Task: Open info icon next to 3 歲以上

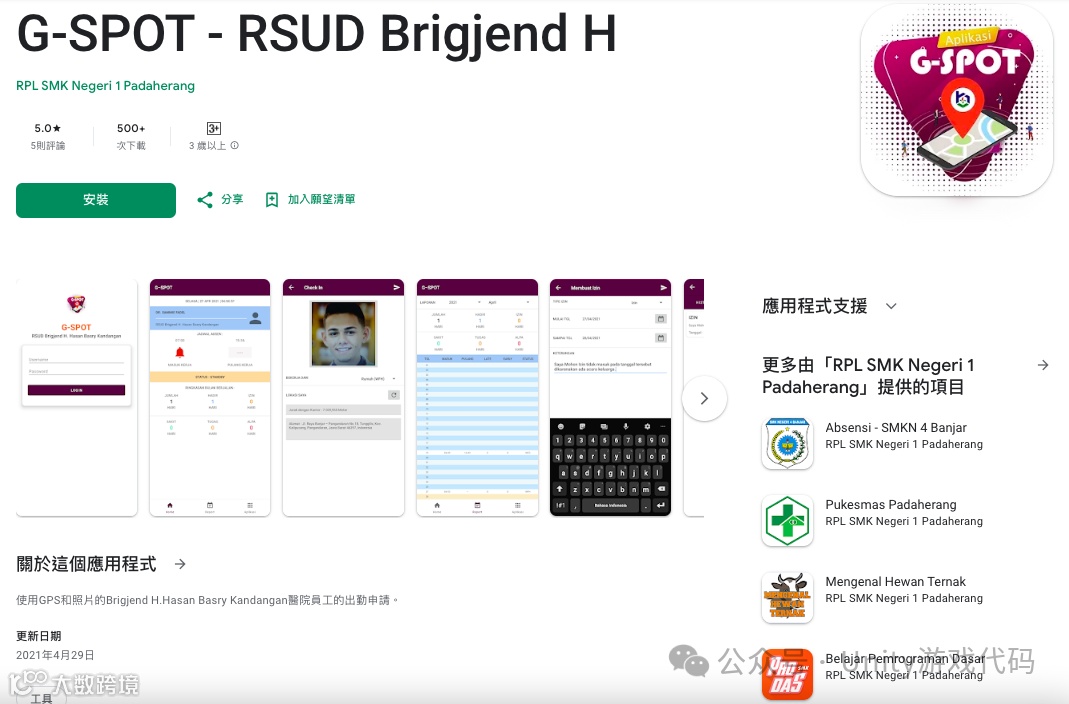Action: [235, 145]
